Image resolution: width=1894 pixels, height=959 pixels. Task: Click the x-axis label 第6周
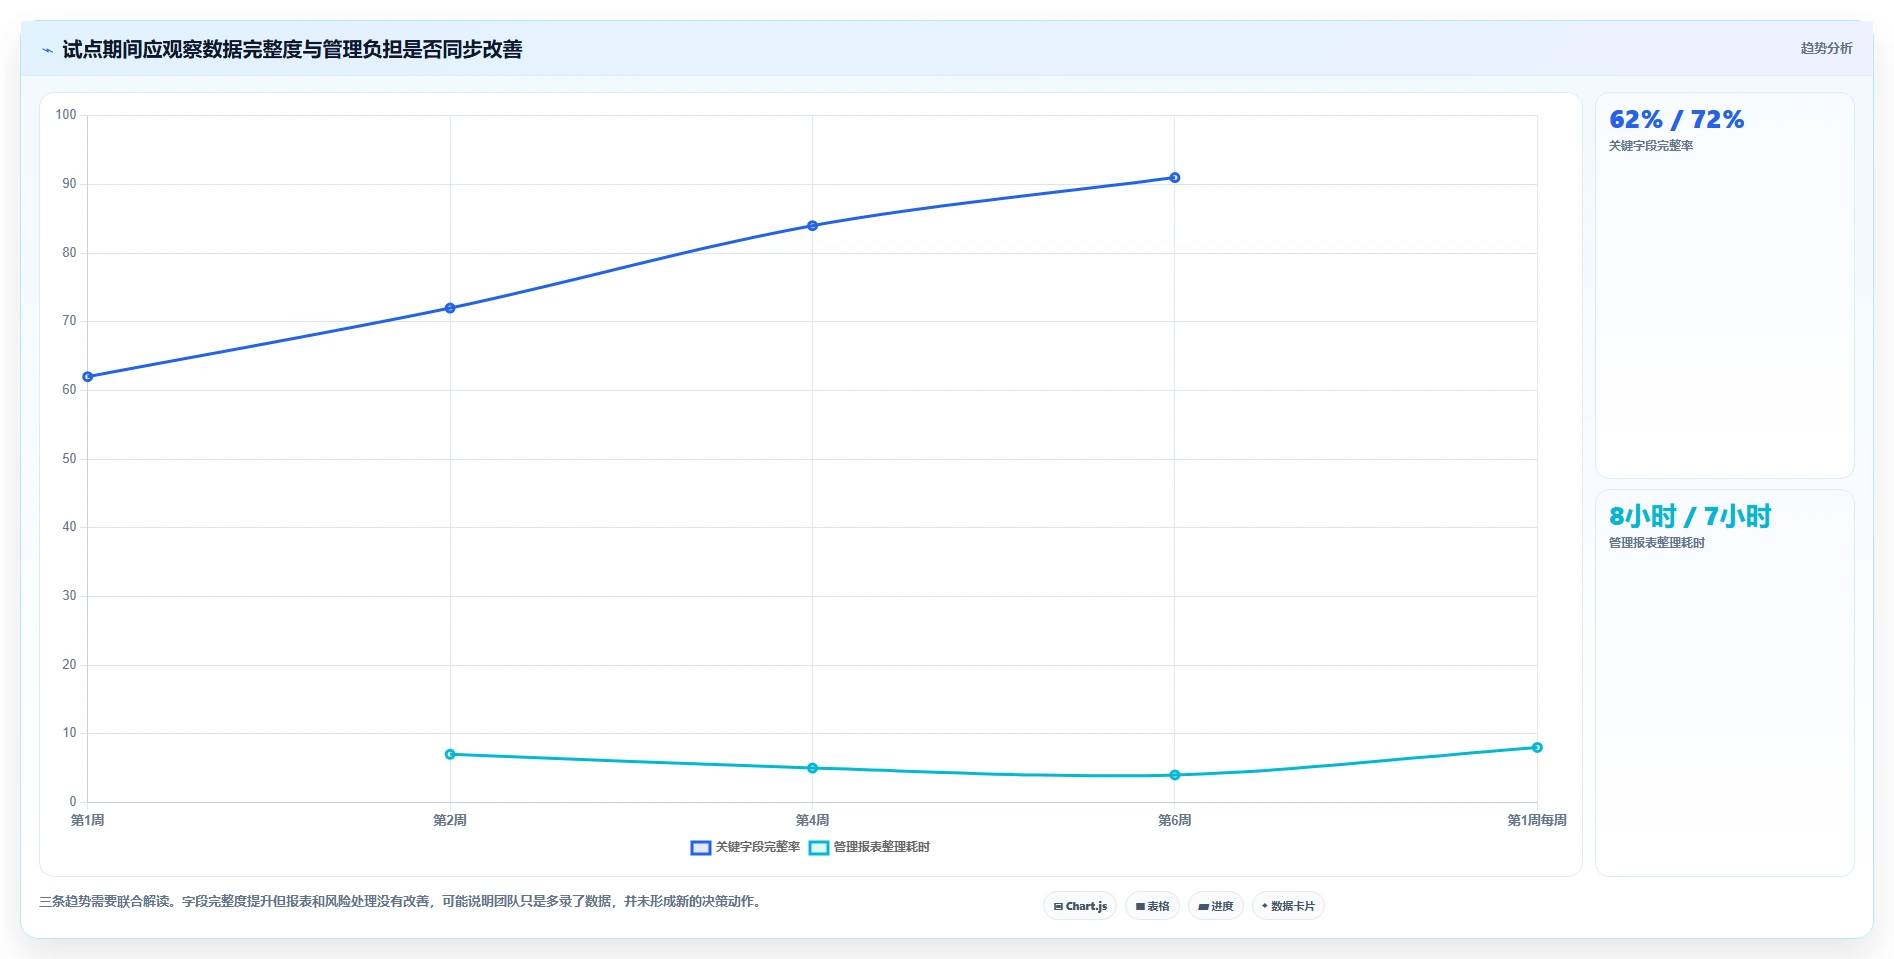[x=1175, y=820]
